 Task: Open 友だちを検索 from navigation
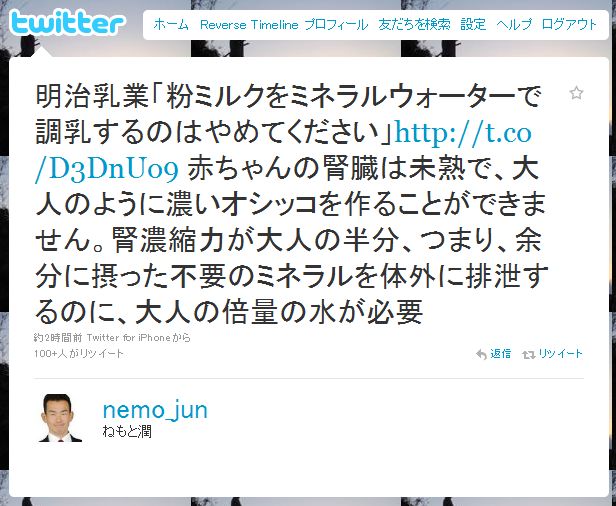pyautogui.click(x=414, y=24)
